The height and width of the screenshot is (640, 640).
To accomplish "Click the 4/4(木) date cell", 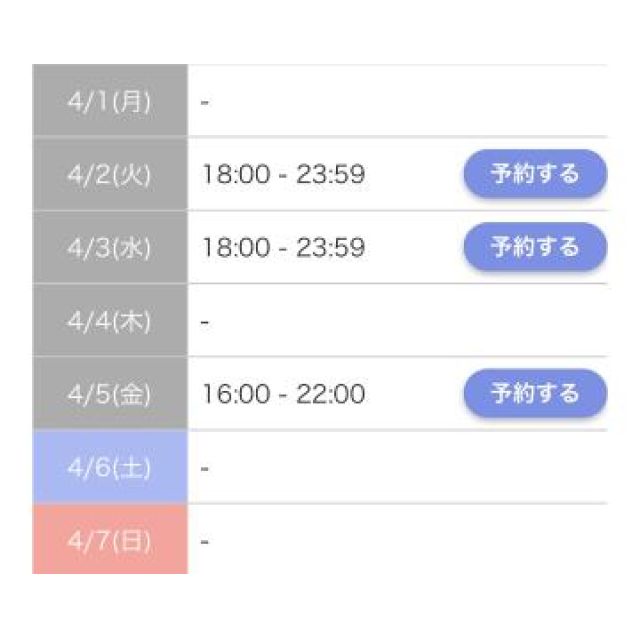I will pos(110,321).
